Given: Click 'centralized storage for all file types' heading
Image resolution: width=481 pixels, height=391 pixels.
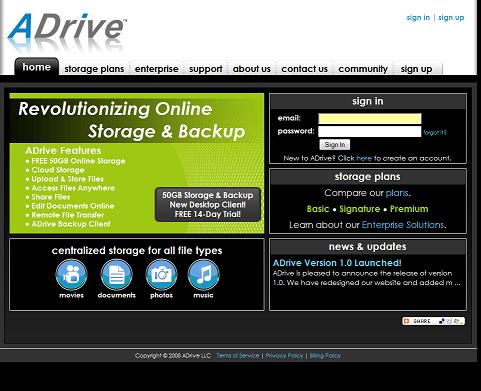Looking at the screenshot, I should pyautogui.click(x=137, y=251).
